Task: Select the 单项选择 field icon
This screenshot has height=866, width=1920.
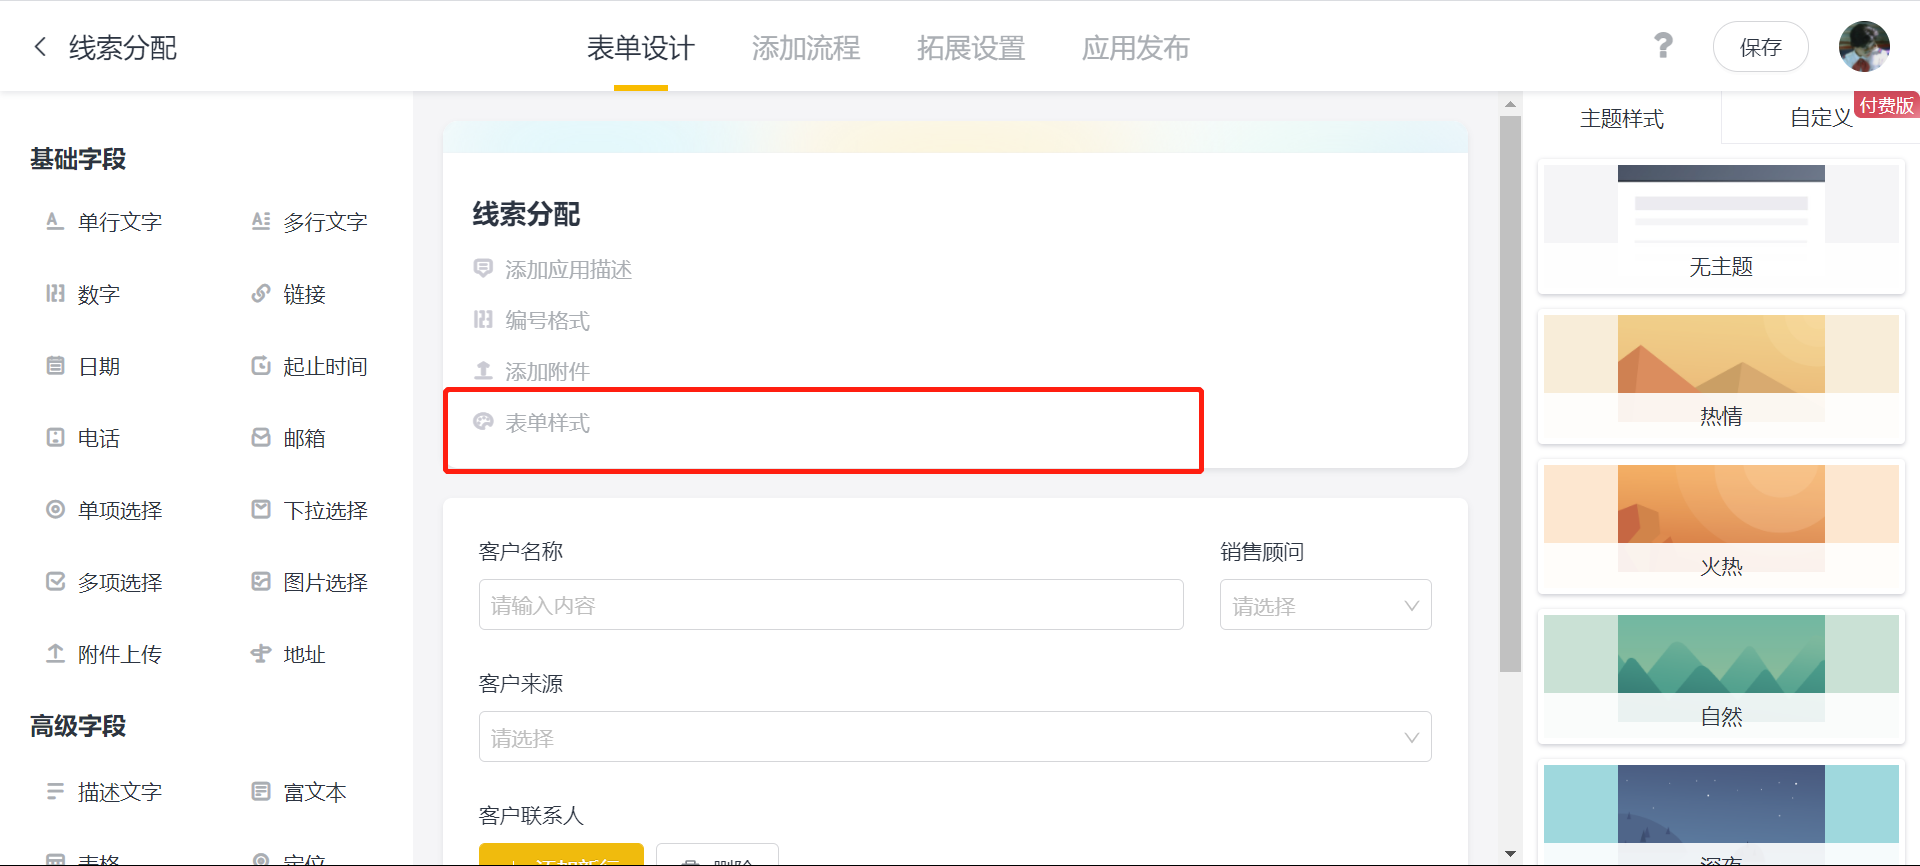Action: click(x=55, y=510)
